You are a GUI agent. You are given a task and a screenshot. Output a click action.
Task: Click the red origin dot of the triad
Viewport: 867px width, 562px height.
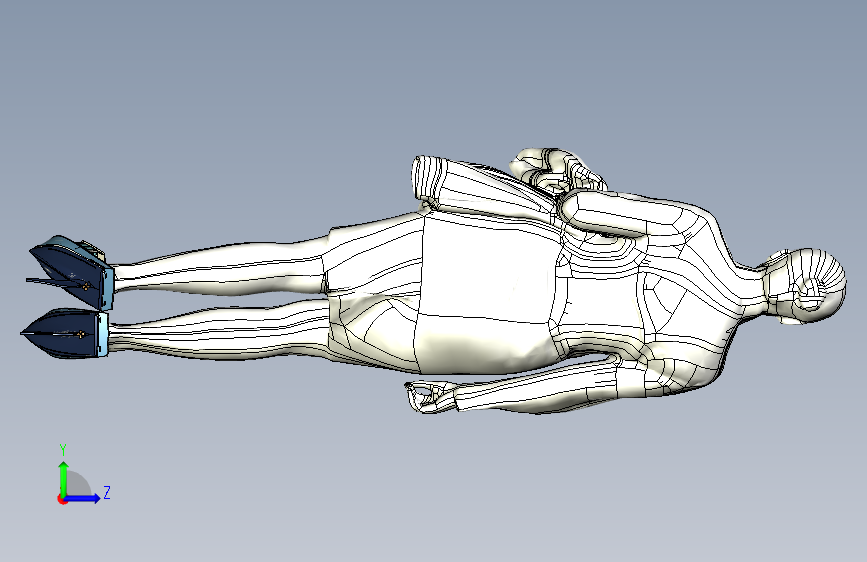[x=62, y=499]
